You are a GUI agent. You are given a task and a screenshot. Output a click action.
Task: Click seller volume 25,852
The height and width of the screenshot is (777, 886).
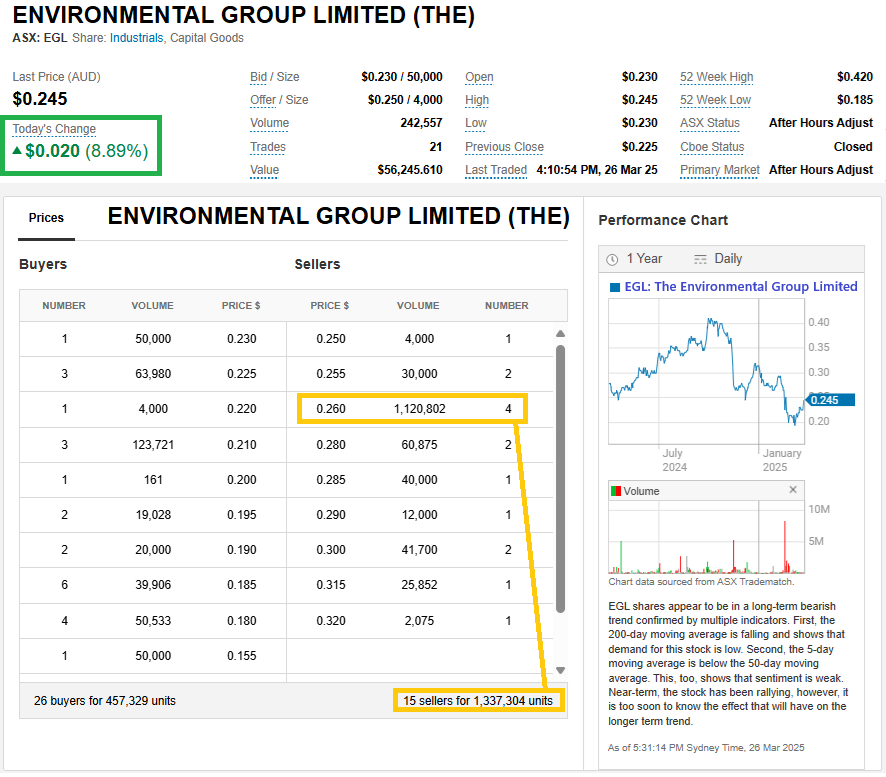pos(419,585)
